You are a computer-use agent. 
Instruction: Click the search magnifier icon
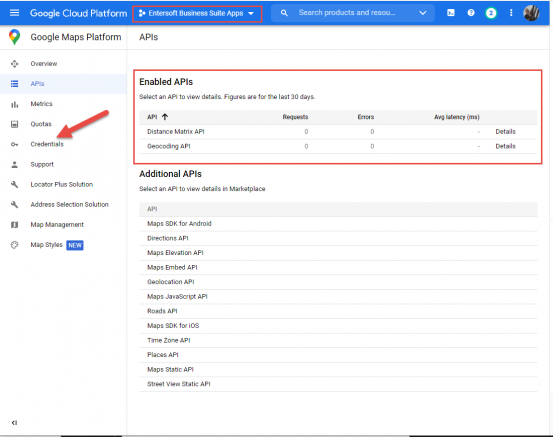pyautogui.click(x=284, y=13)
